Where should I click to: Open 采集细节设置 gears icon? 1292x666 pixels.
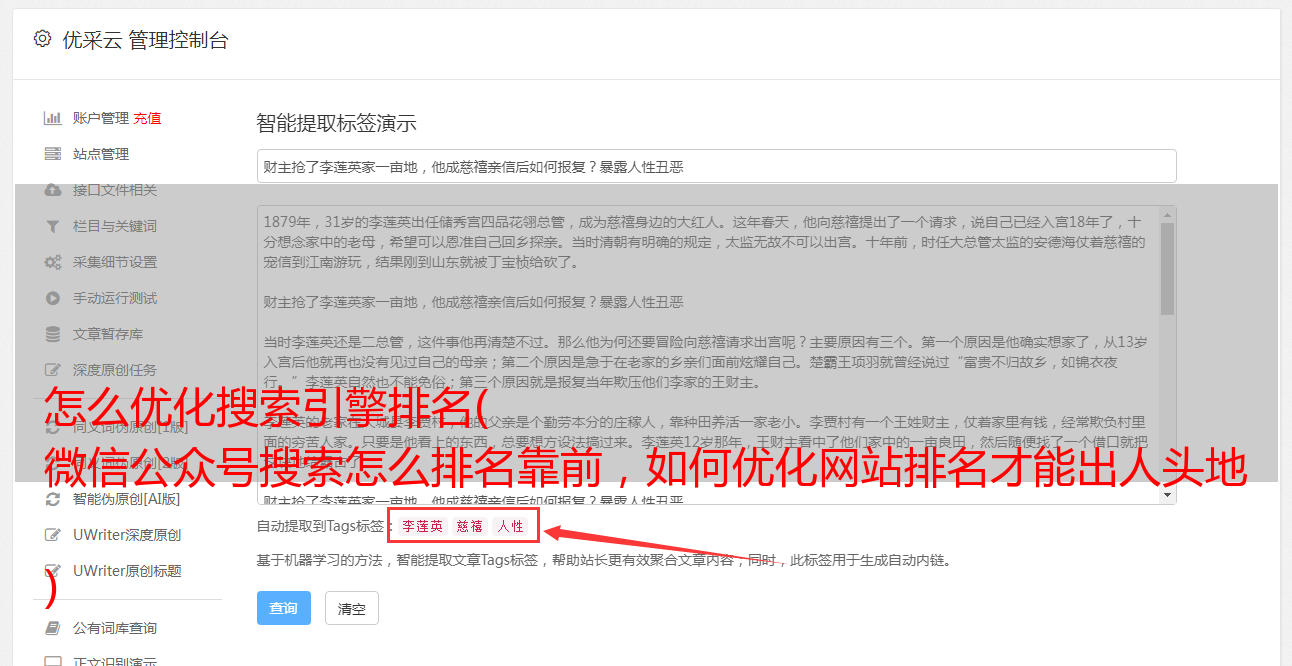[53, 262]
